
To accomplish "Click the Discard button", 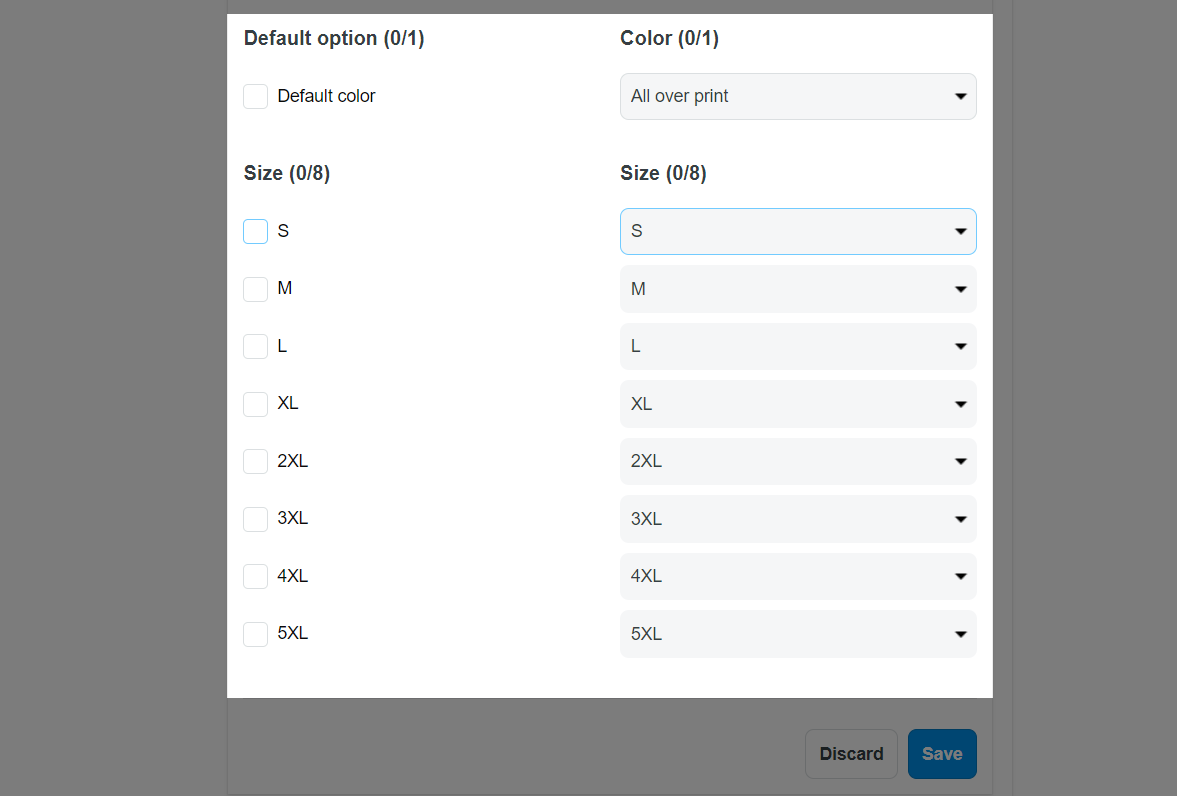I will [851, 754].
